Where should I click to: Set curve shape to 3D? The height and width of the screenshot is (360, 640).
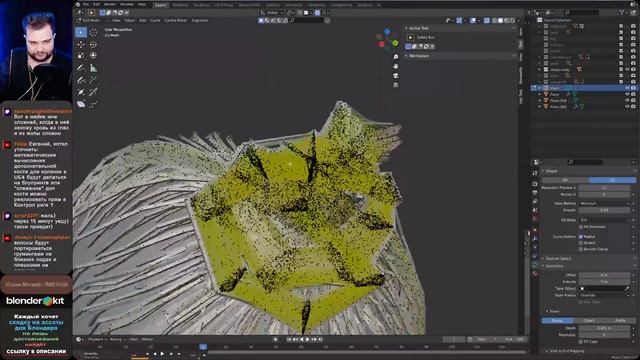tap(612, 180)
